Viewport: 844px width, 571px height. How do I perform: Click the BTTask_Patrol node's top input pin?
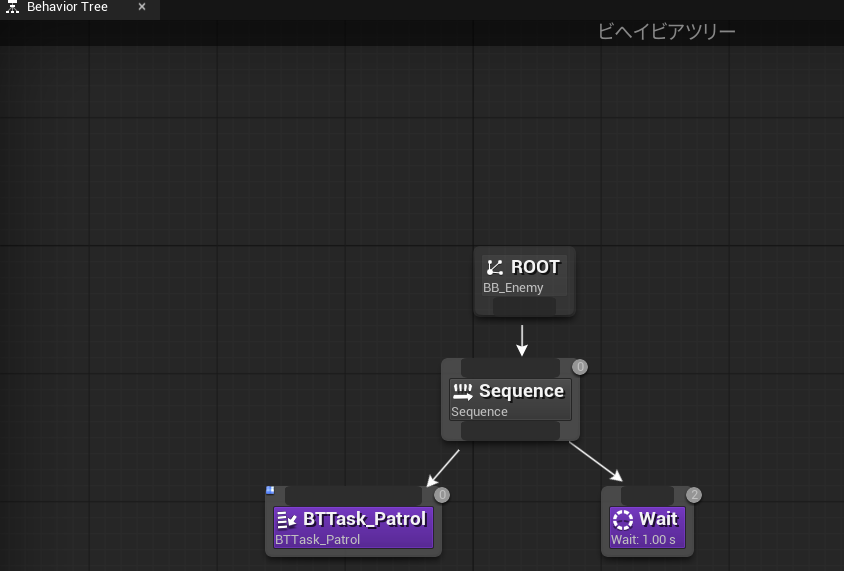tap(353, 495)
